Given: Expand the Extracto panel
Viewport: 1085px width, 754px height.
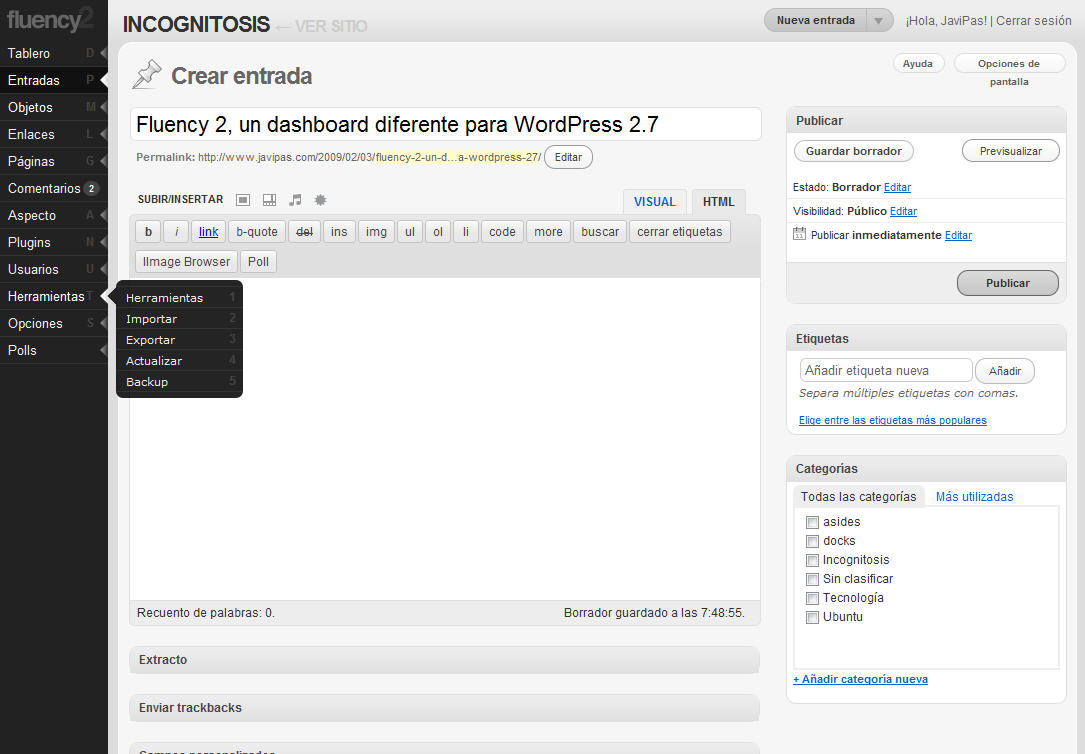Looking at the screenshot, I should (444, 660).
